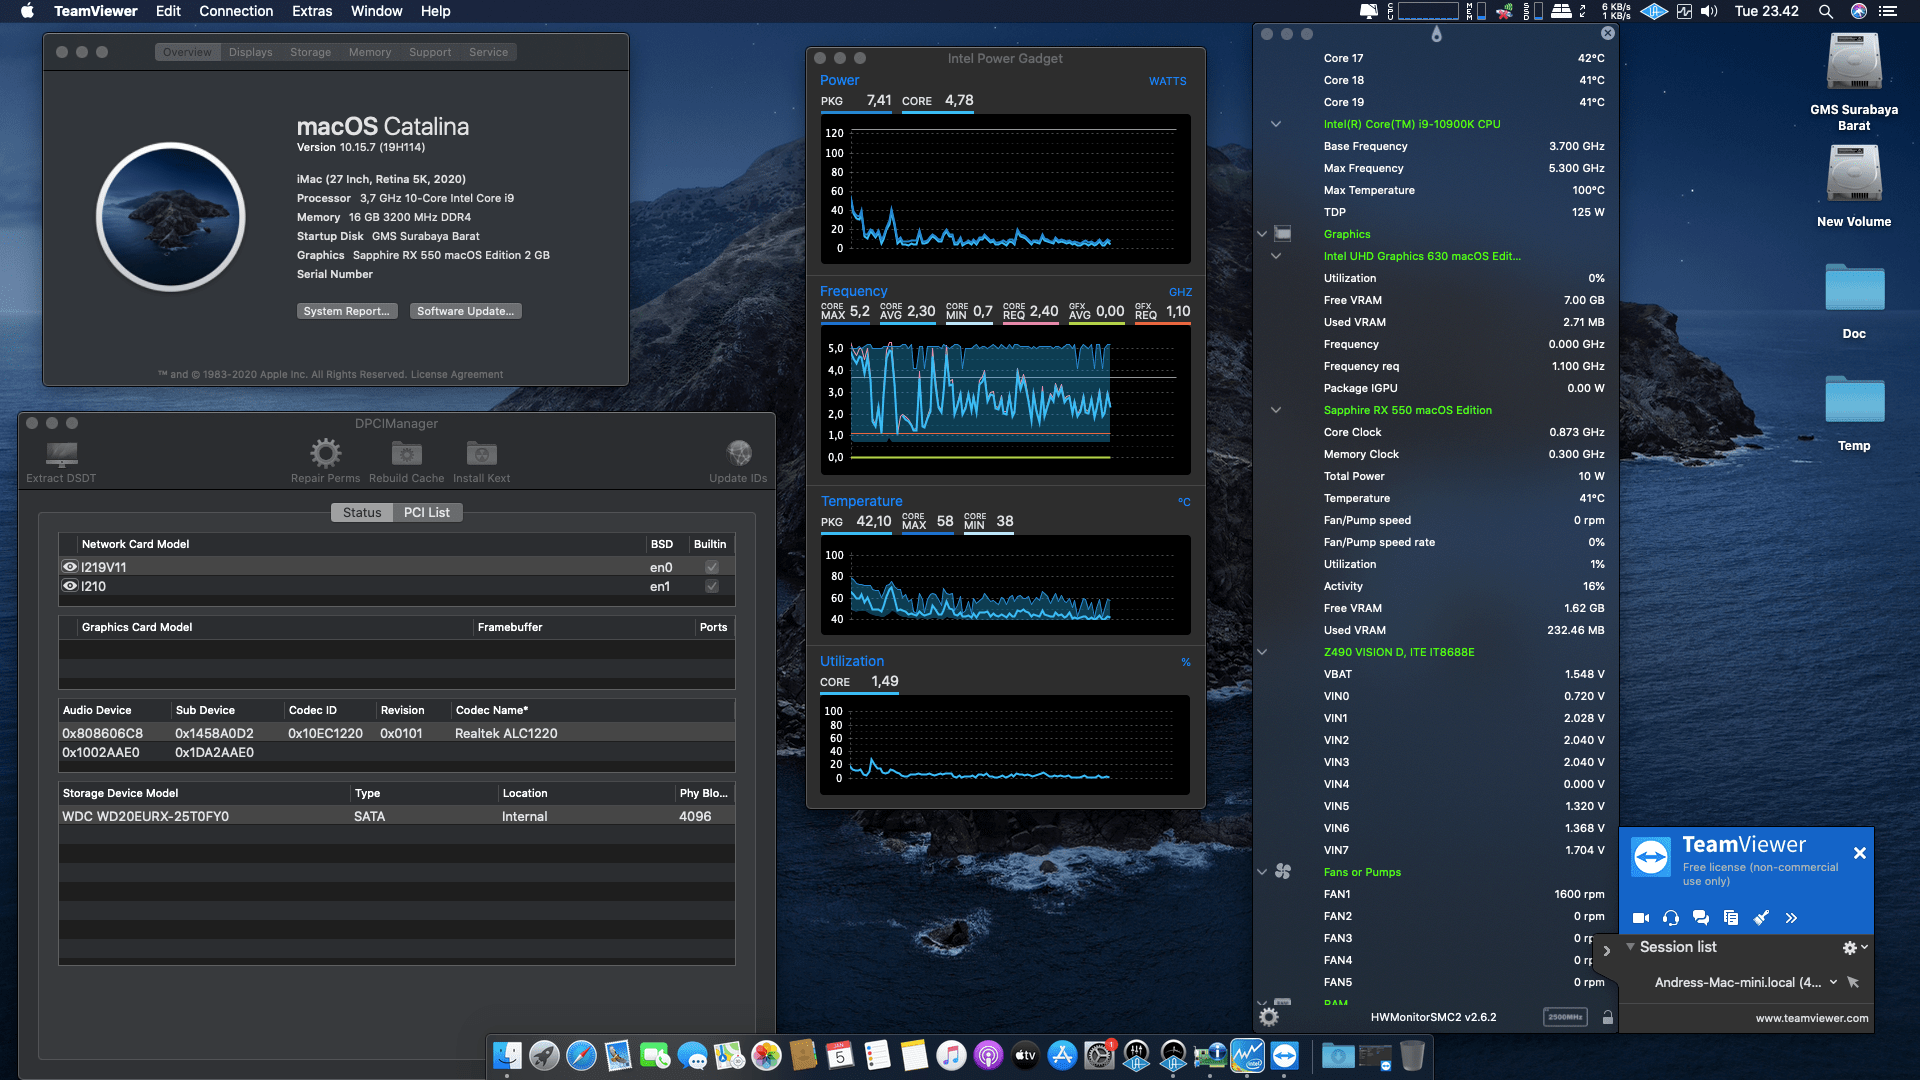This screenshot has height=1080, width=1920.
Task: Collapse Sapphire RX 550 macOS Edition section
Action: pyautogui.click(x=1276, y=410)
